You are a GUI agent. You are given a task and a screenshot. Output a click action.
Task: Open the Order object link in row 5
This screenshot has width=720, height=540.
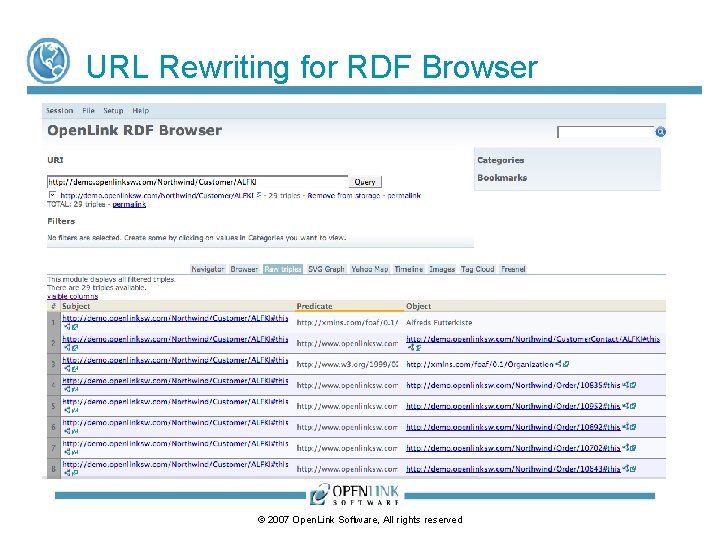click(513, 406)
